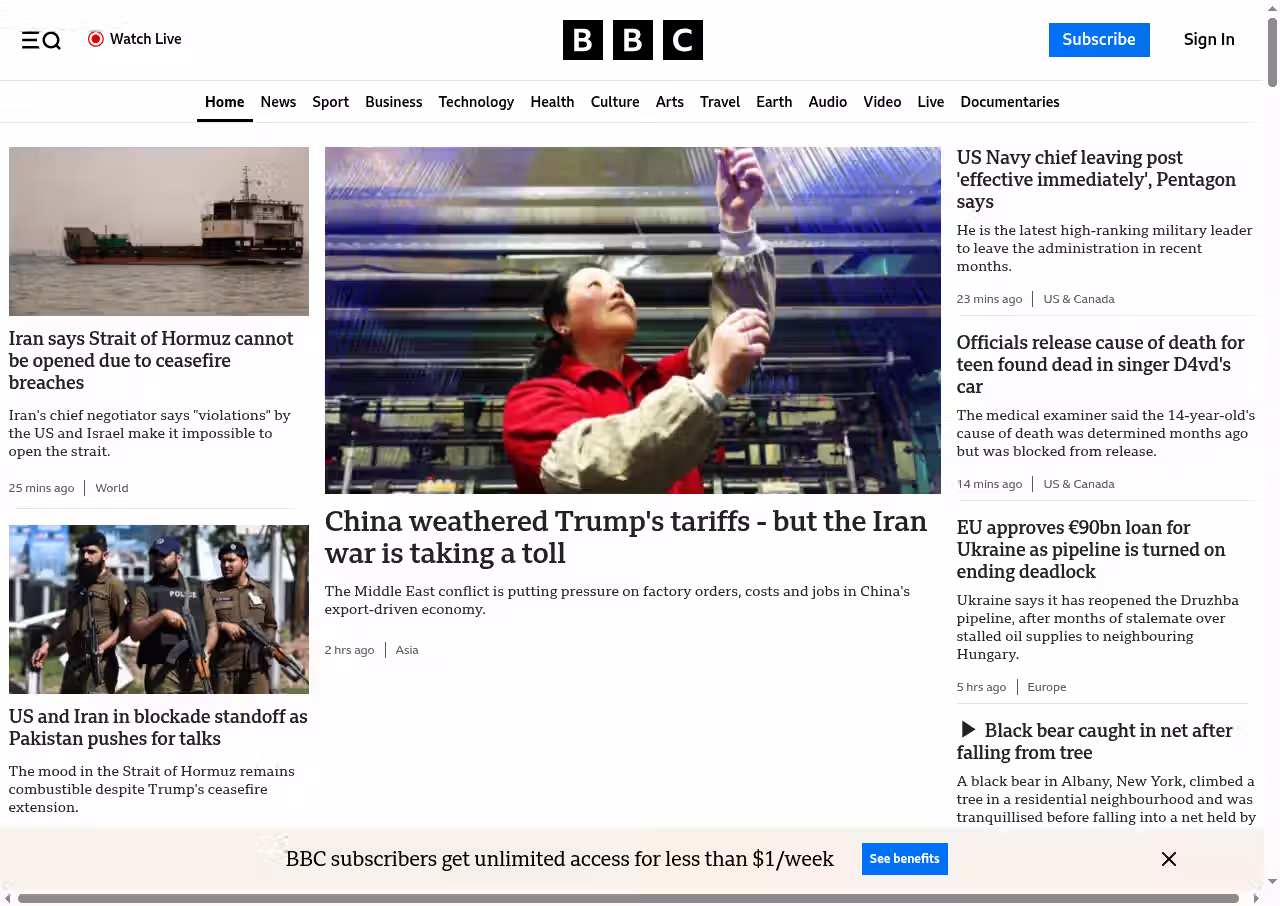1280x906 pixels.
Task: Open the China factory worker image
Action: (632, 320)
